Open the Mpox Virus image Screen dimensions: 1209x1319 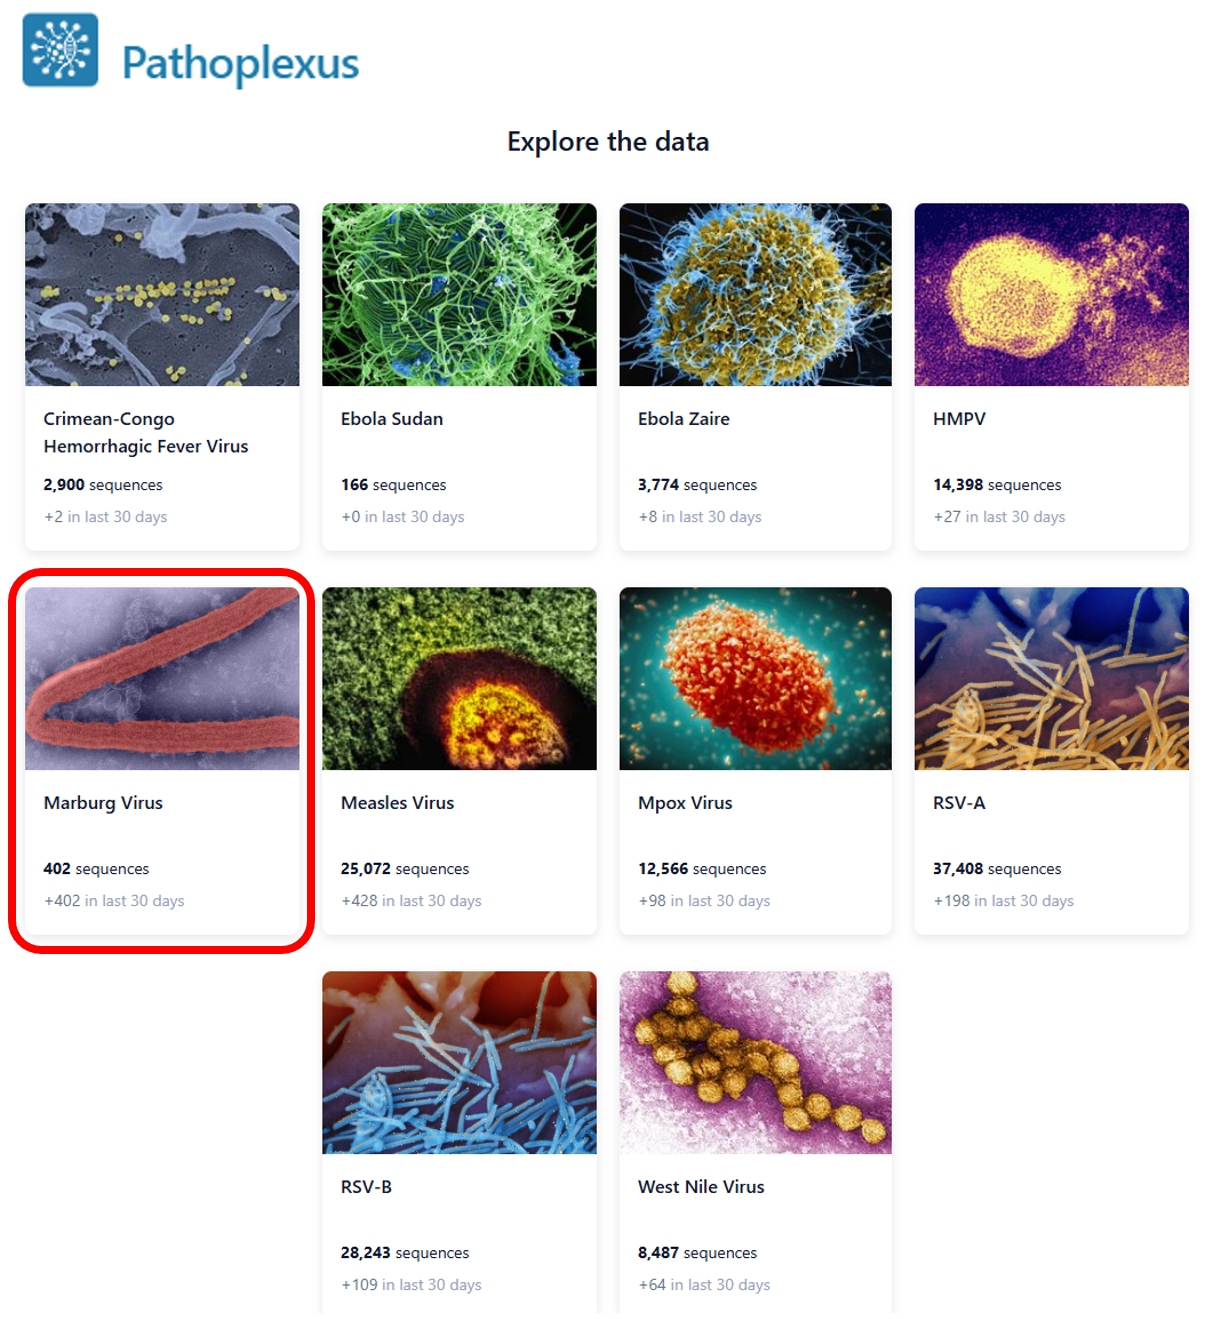click(x=755, y=679)
